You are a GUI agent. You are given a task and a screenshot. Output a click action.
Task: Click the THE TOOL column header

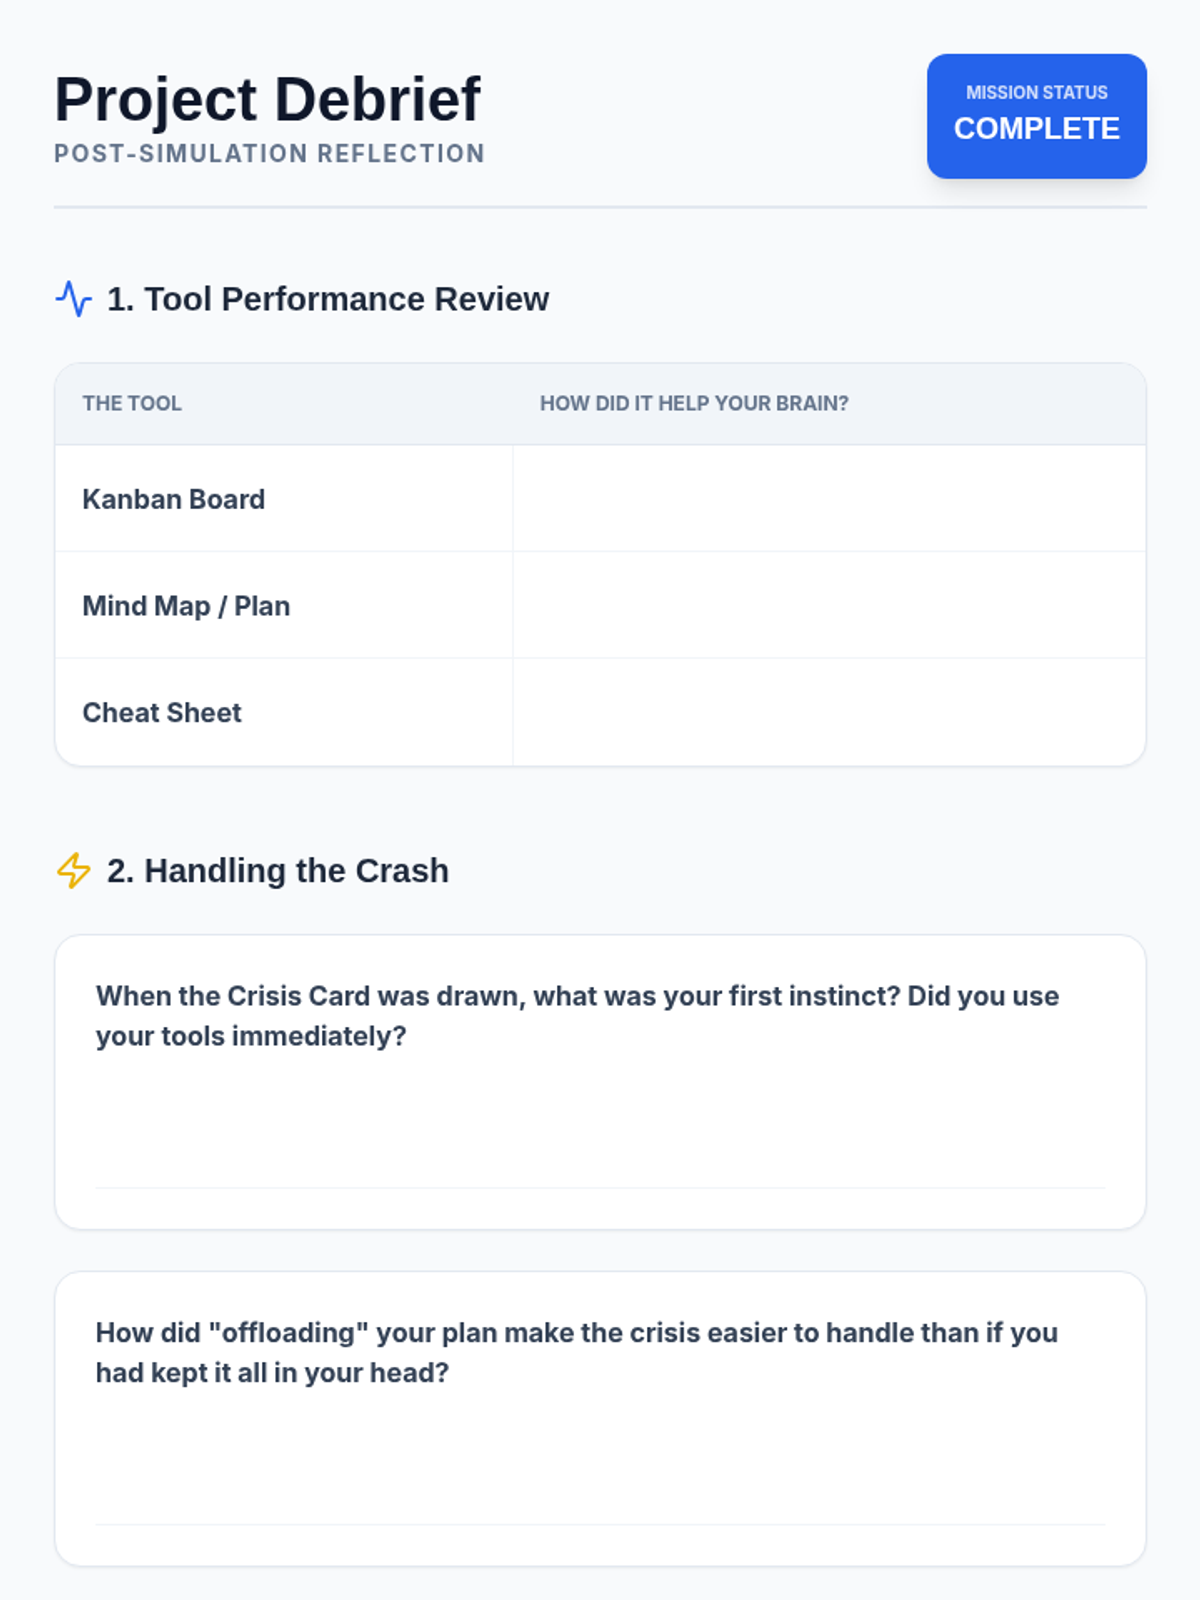pos(132,404)
